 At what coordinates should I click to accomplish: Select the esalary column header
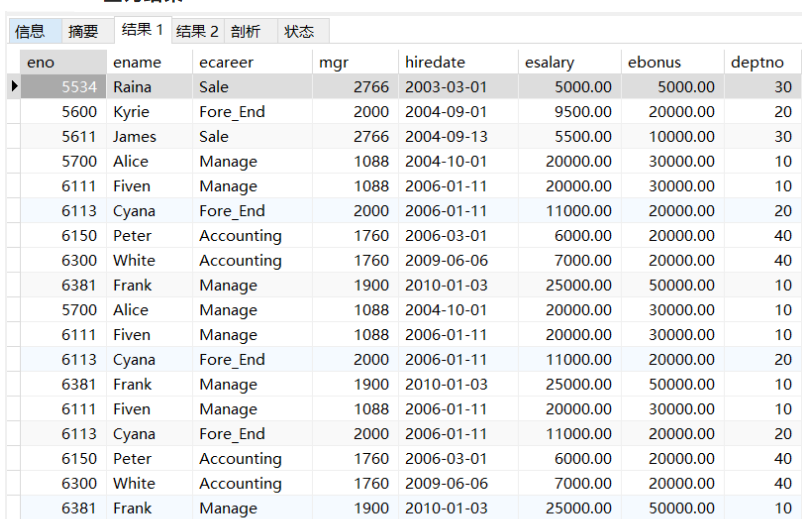click(x=568, y=62)
